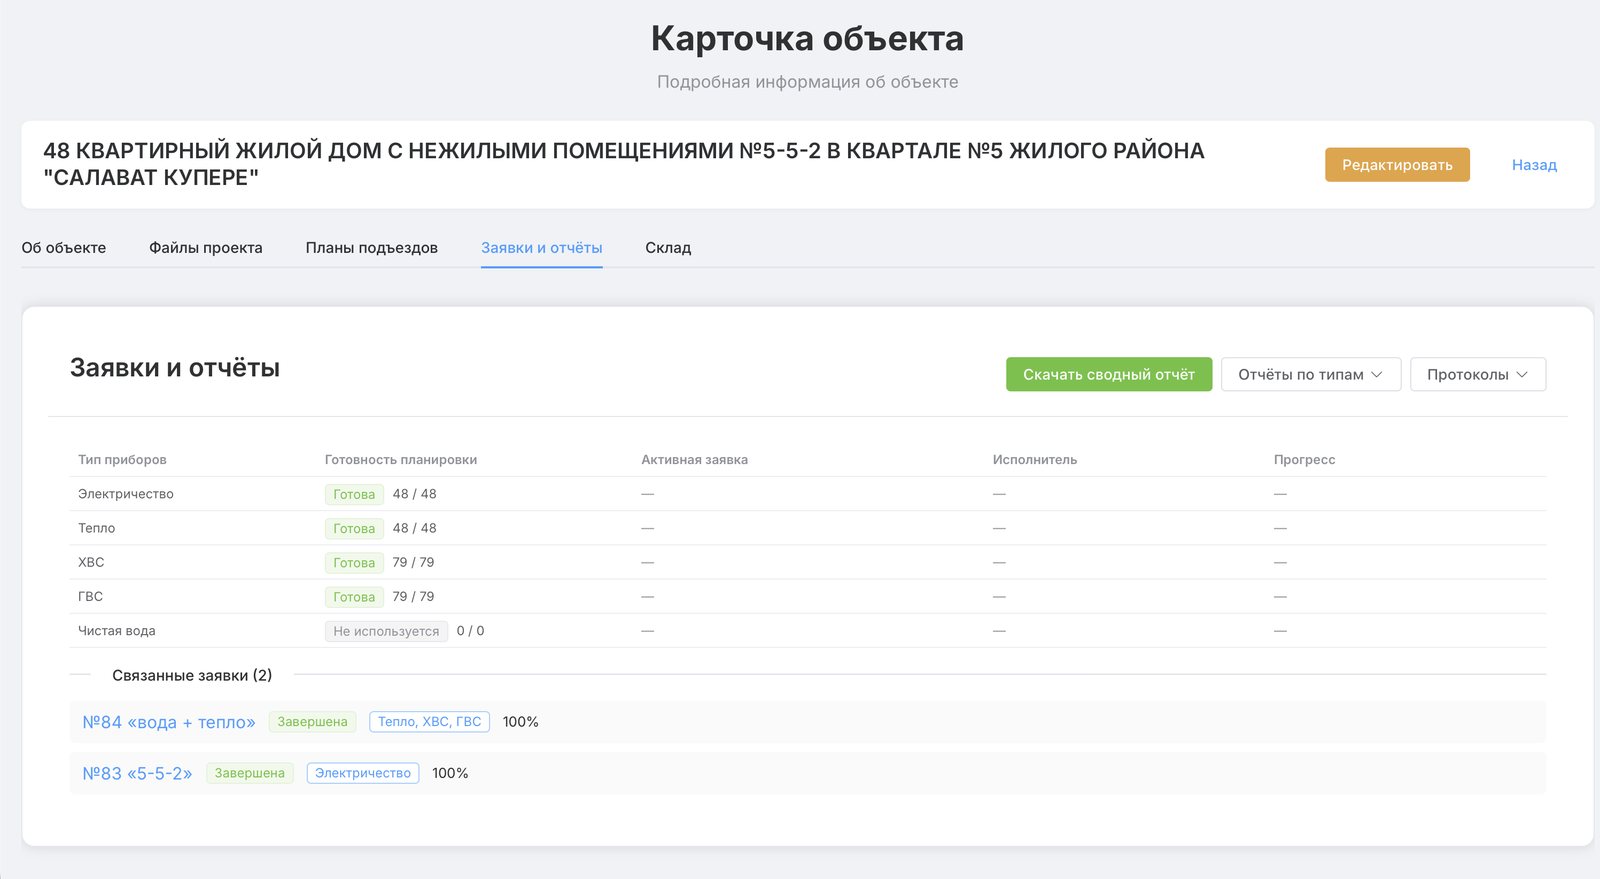1600x879 pixels.
Task: Click the Готовность планировки column header
Action: pyautogui.click(x=401, y=460)
